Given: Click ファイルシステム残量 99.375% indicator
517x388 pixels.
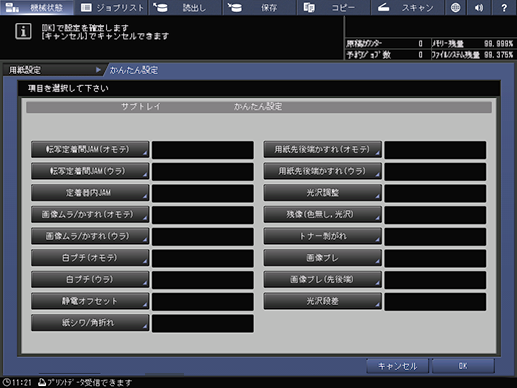Looking at the screenshot, I should point(472,55).
